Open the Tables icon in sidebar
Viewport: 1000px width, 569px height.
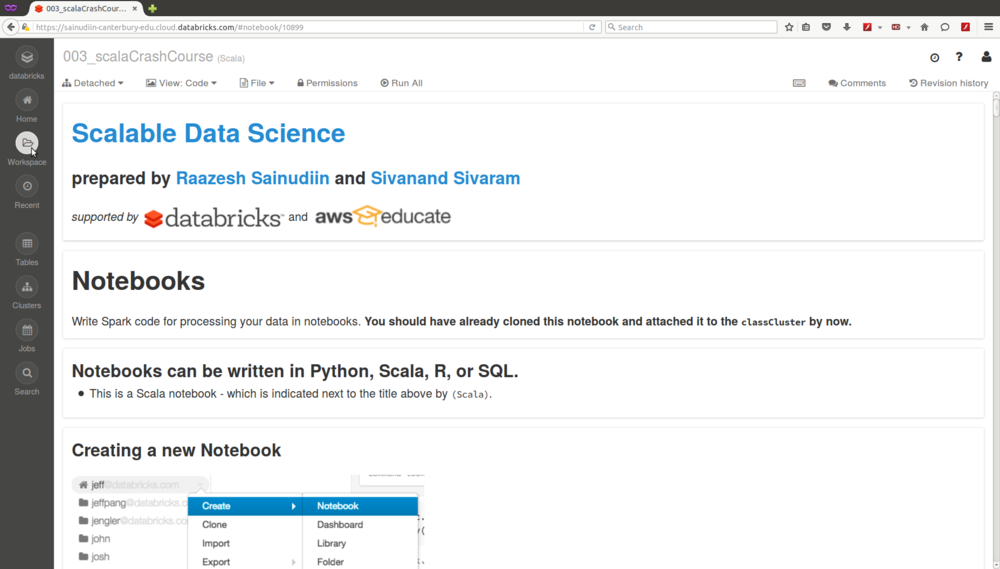point(27,244)
